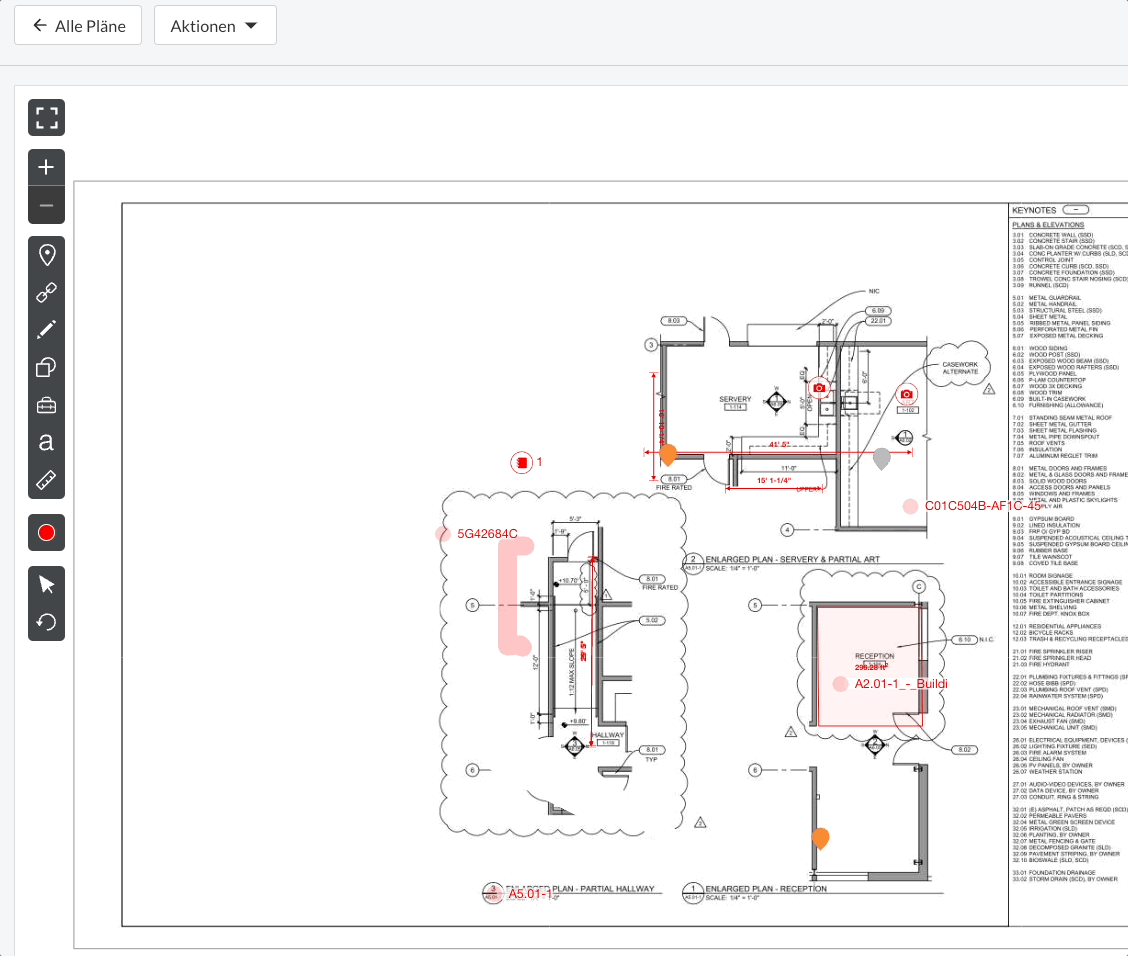
Task: Select the text annotation tool
Action: tap(46, 442)
